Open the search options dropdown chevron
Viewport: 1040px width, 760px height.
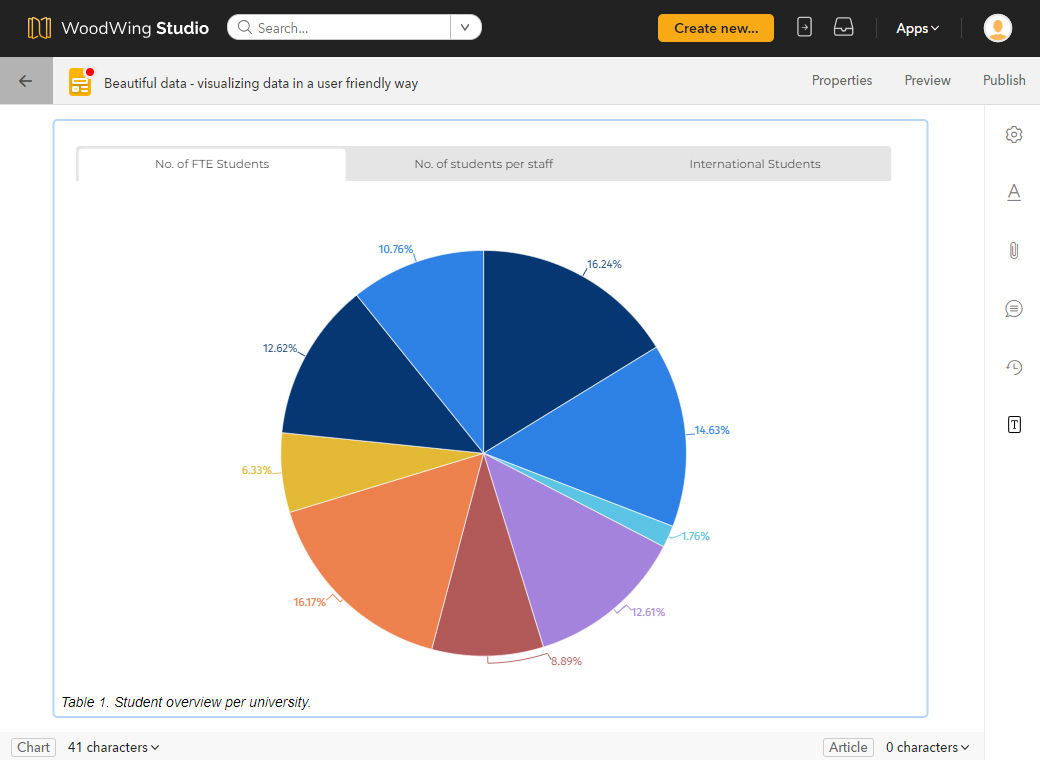tap(466, 27)
